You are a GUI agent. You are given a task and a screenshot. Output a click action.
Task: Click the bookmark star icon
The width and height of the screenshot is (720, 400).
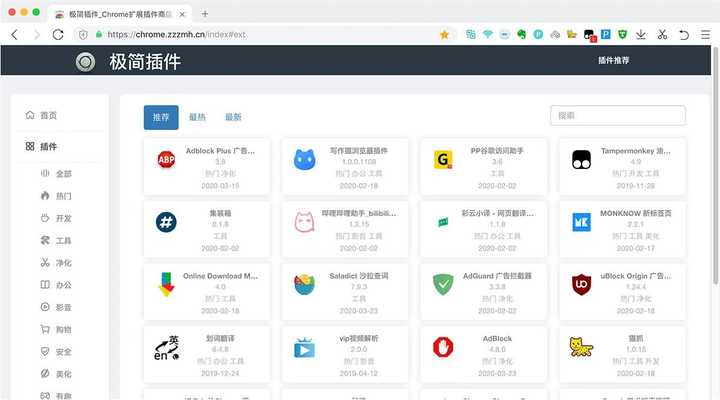[x=444, y=34]
